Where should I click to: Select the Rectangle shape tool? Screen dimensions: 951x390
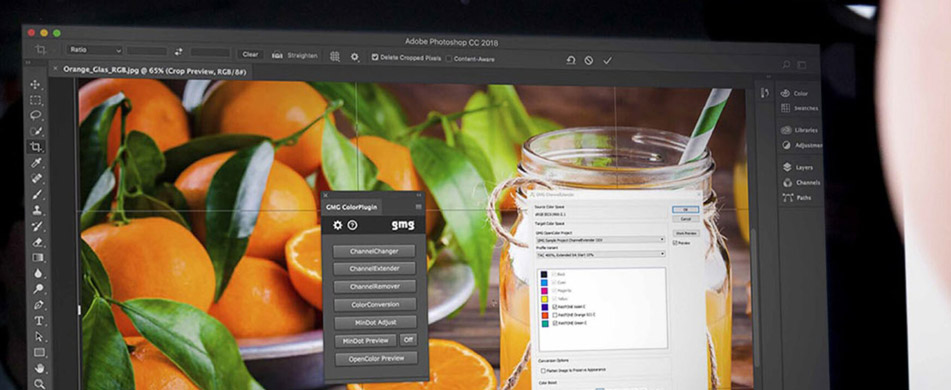click(x=39, y=352)
